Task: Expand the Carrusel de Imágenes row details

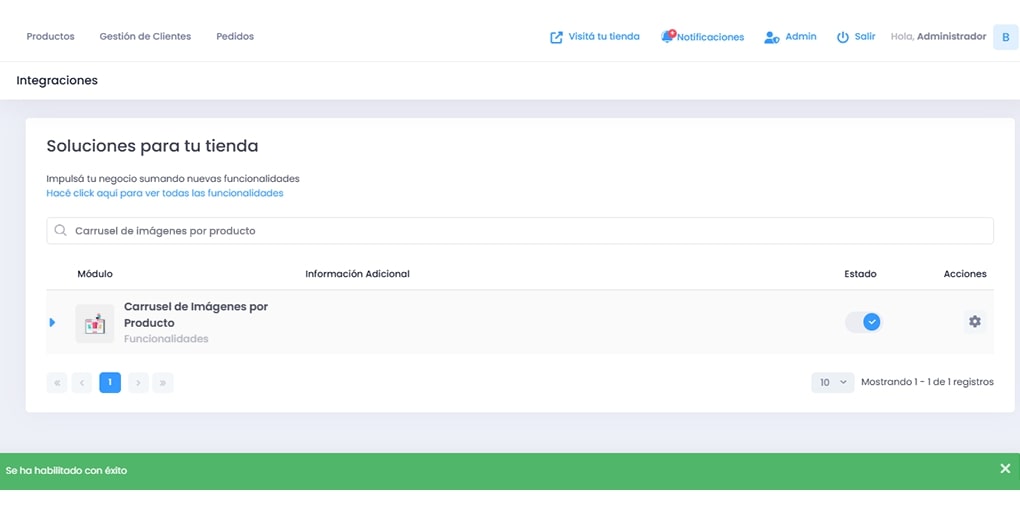Action: coord(53,322)
